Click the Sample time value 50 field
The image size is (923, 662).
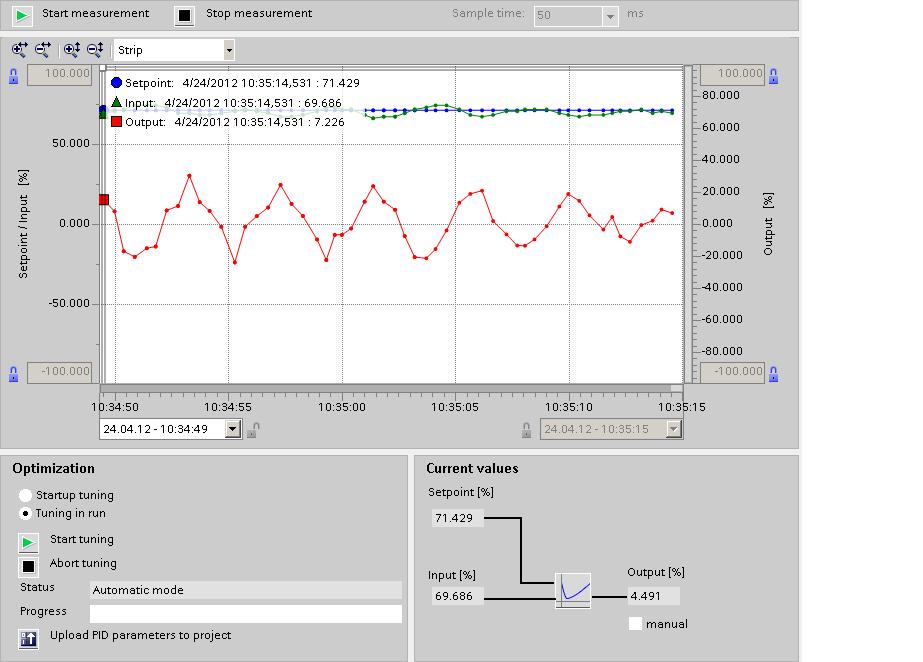(x=569, y=16)
